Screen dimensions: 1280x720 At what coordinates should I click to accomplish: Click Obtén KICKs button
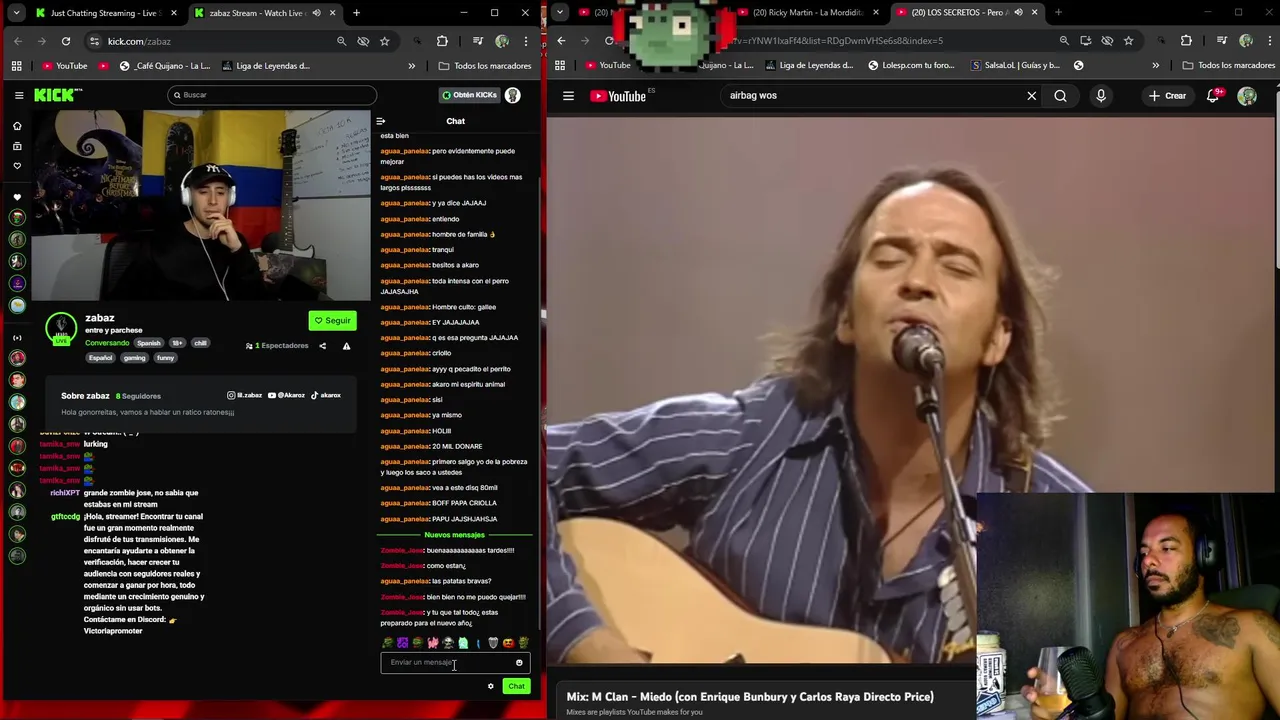point(469,95)
